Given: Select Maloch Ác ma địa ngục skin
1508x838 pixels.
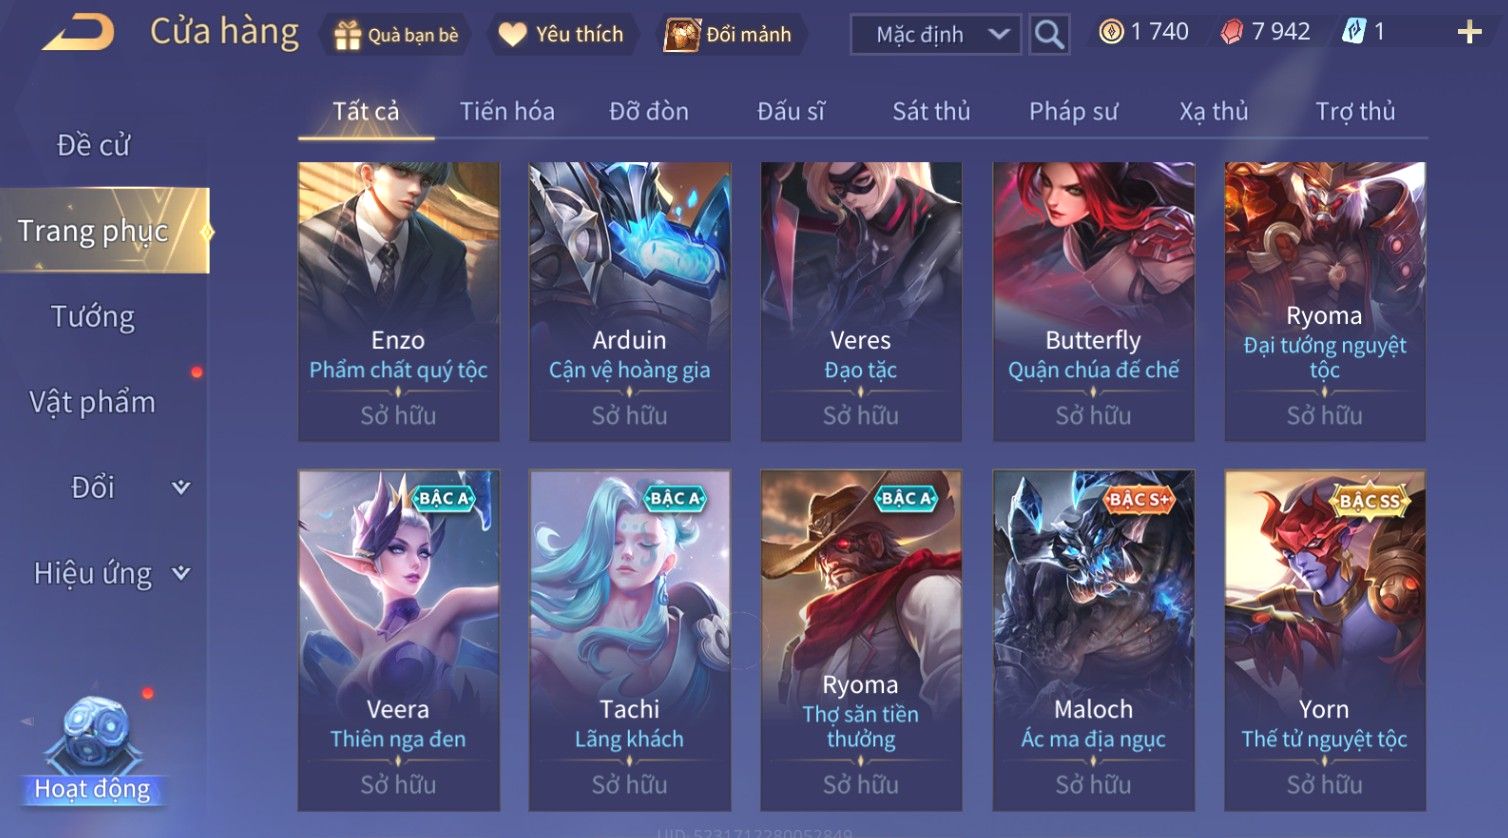Looking at the screenshot, I should click(x=1093, y=640).
